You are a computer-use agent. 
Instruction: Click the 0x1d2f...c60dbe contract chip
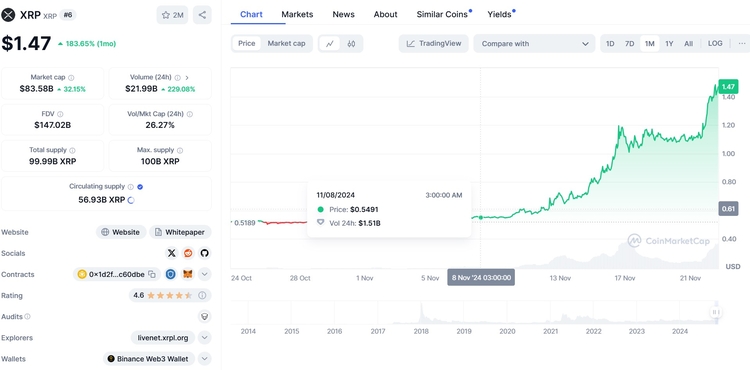tap(117, 274)
